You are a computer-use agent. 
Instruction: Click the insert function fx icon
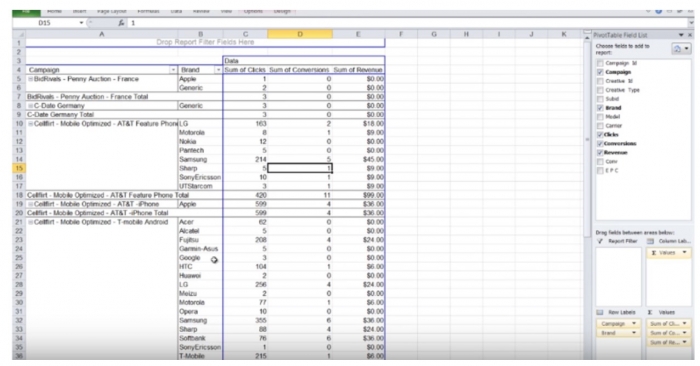[x=121, y=23]
